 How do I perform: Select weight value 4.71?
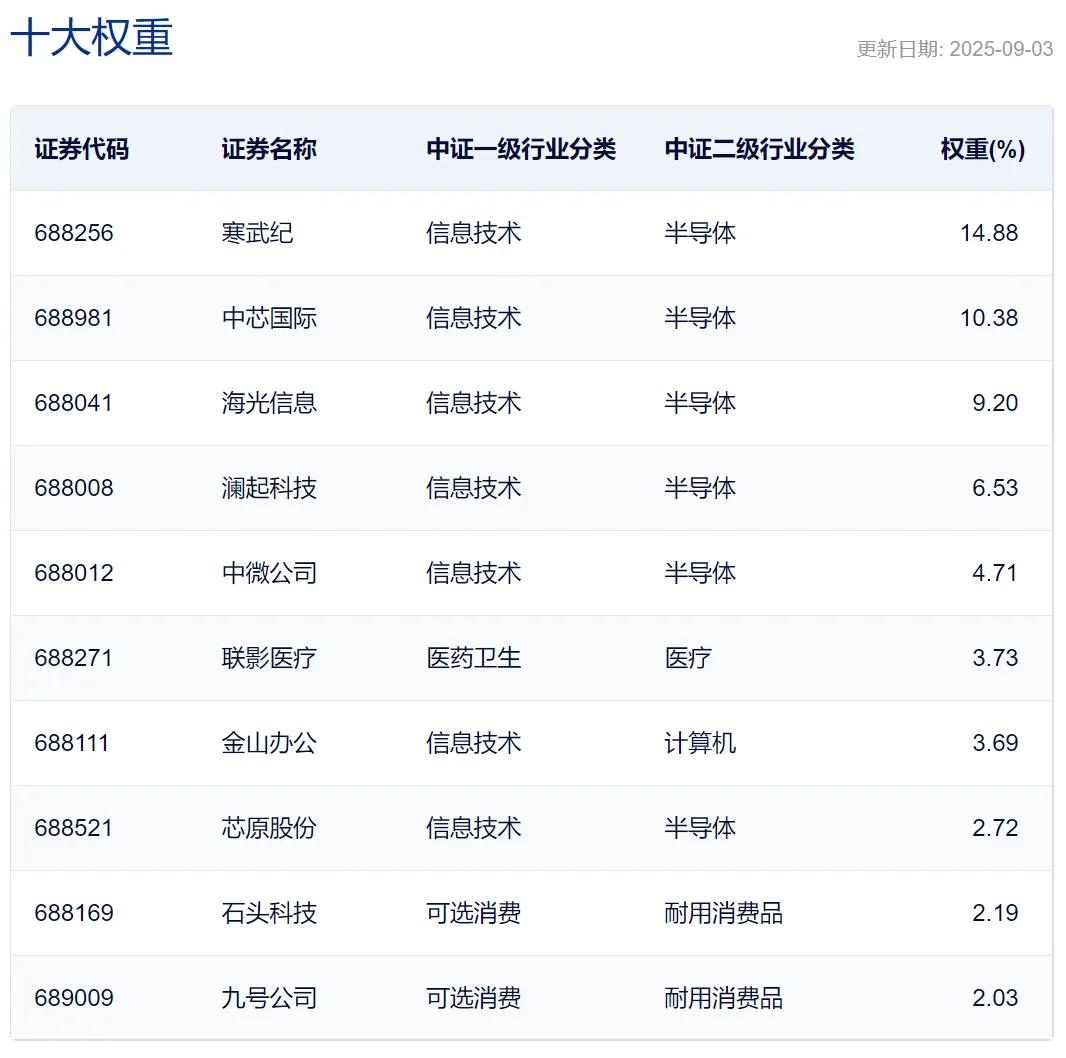click(x=995, y=573)
